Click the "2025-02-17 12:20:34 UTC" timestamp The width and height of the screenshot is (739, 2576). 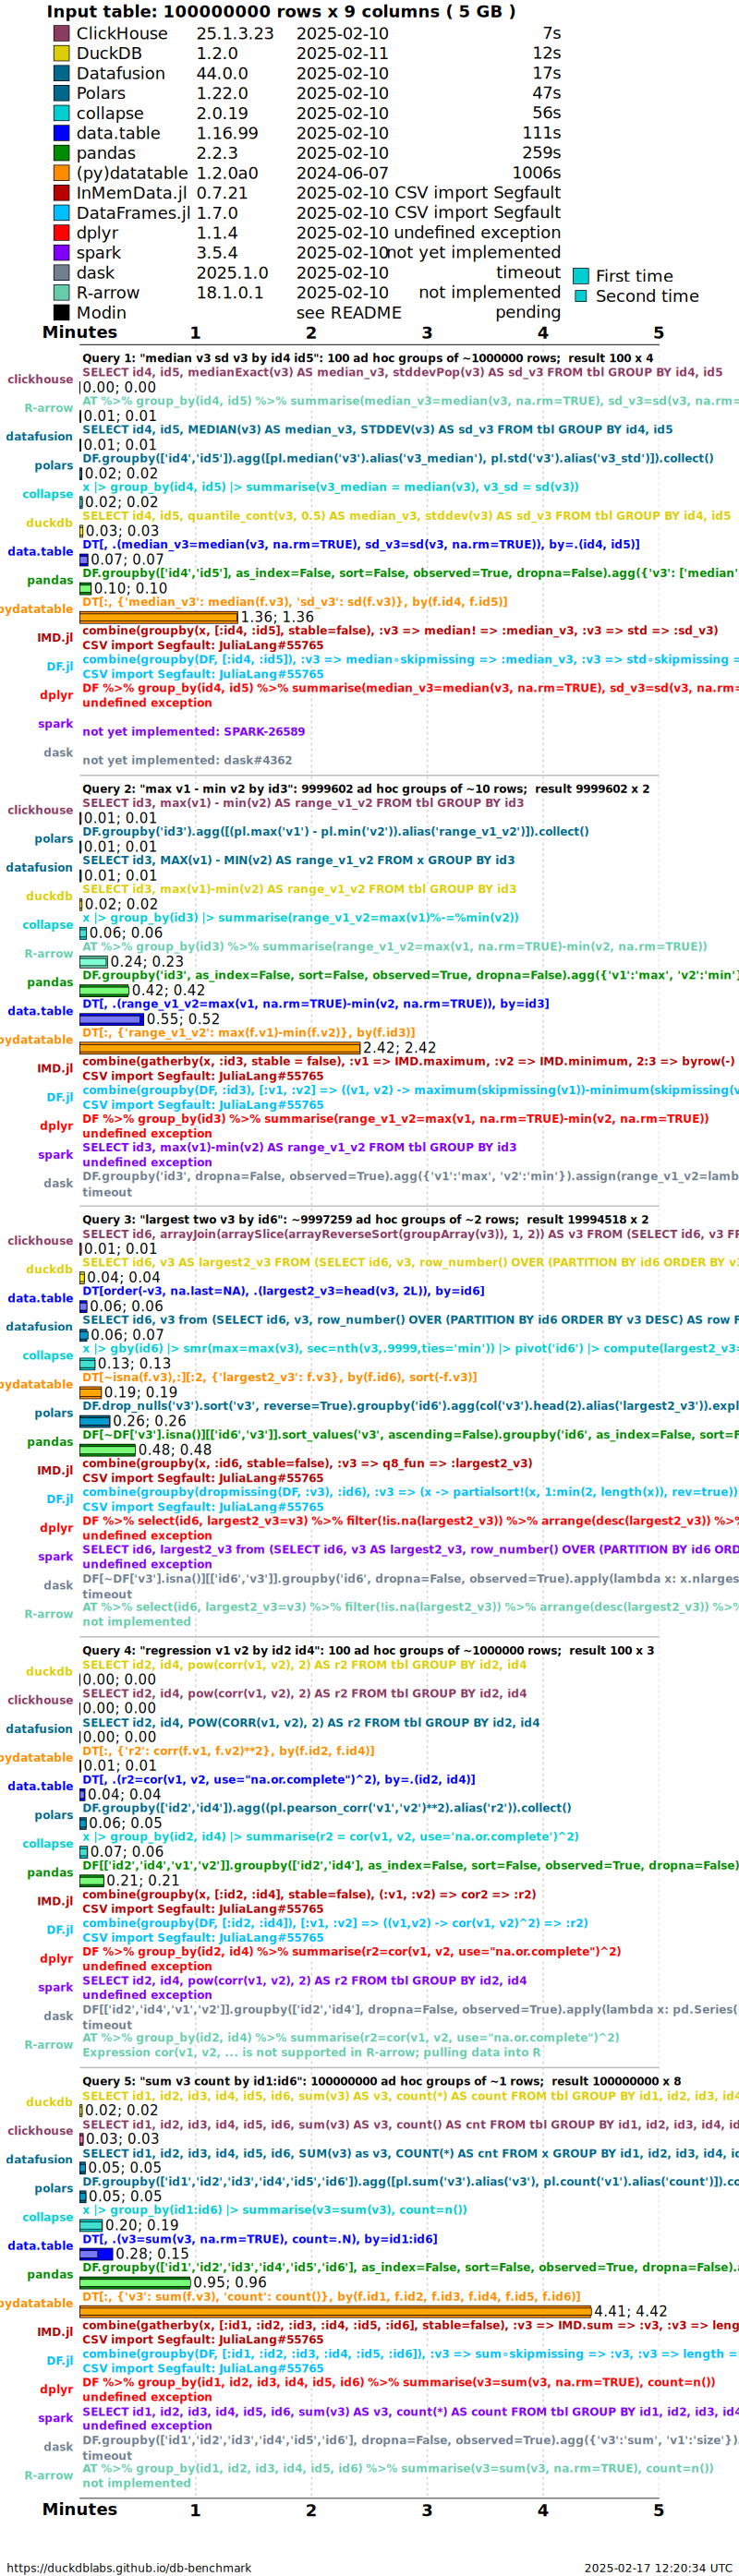658,2568
